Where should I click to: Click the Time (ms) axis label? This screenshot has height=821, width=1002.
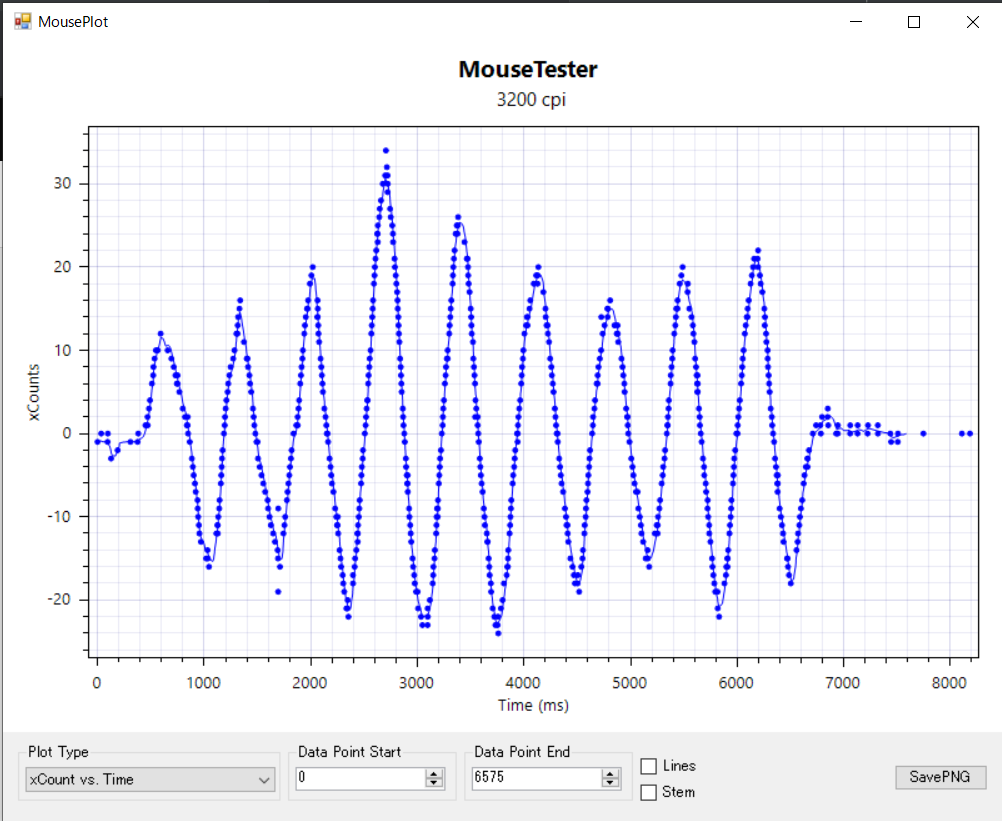point(533,705)
